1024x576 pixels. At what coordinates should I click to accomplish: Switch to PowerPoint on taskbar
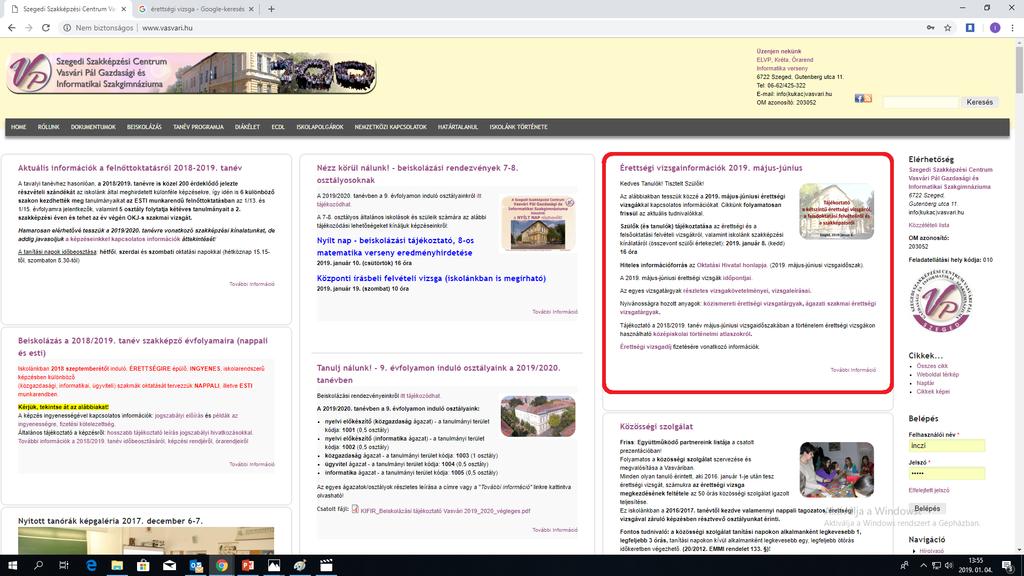(x=248, y=566)
